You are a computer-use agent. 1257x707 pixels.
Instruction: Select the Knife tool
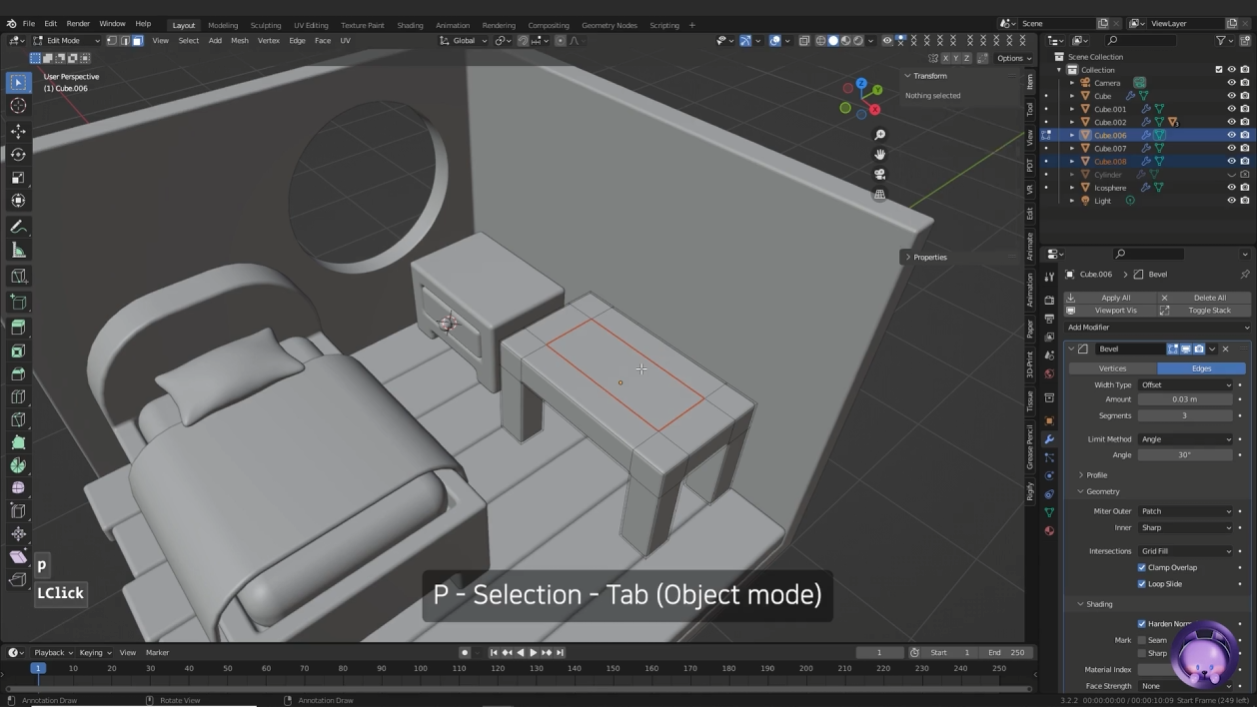pos(18,420)
